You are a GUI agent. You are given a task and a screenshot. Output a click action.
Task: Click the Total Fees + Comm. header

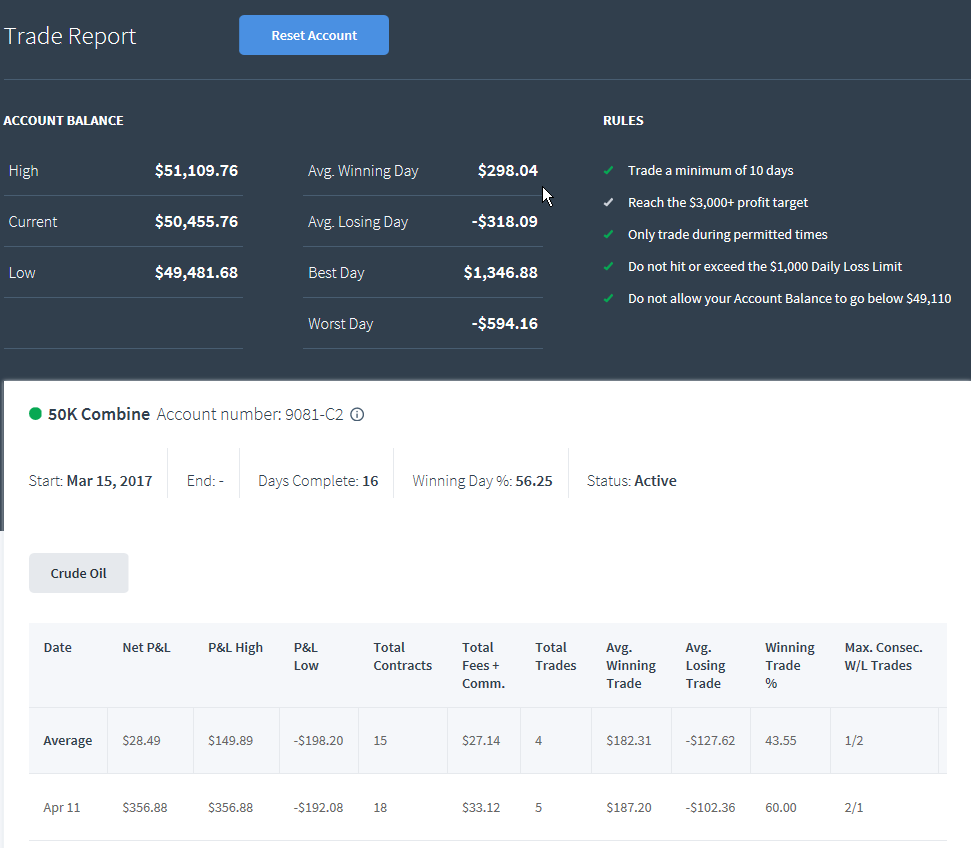pyautogui.click(x=483, y=665)
